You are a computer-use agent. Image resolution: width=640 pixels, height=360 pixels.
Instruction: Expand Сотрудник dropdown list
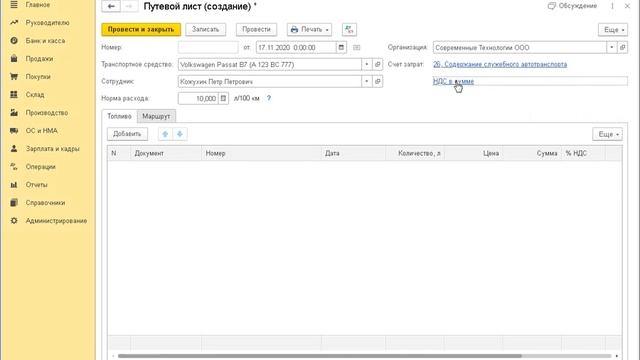point(367,82)
